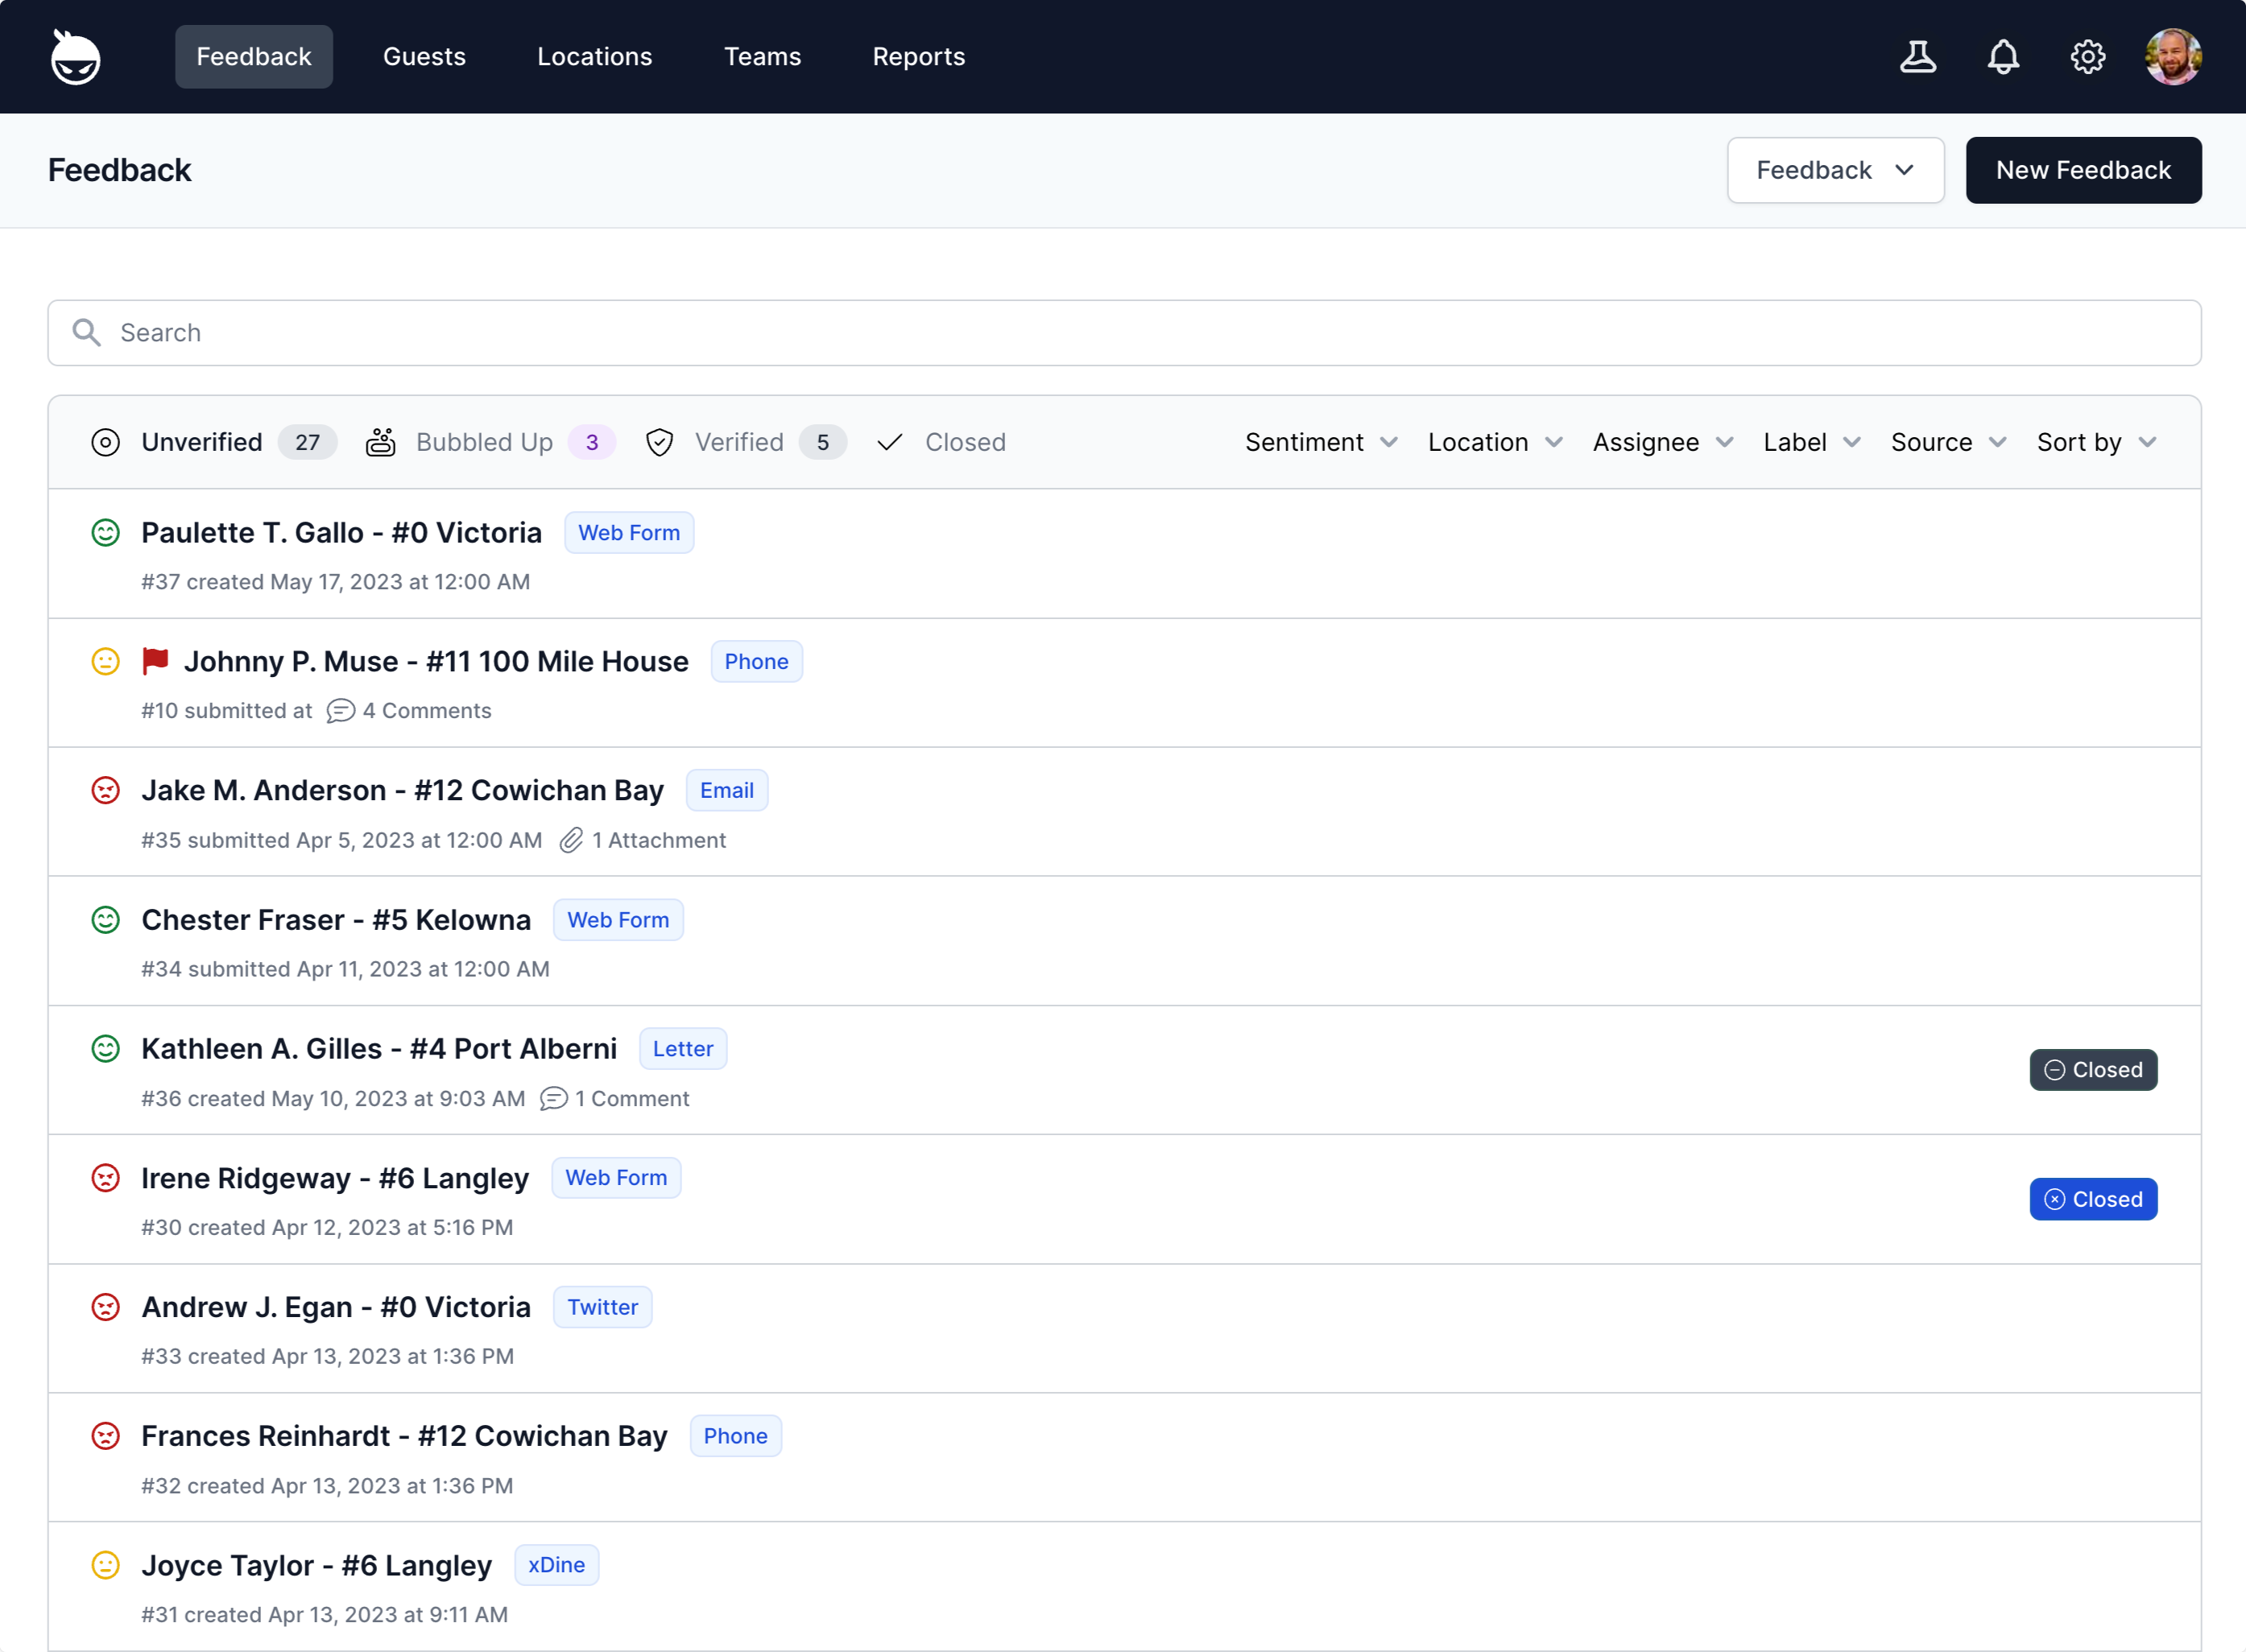
Task: Switch to the Reports section
Action: point(918,56)
